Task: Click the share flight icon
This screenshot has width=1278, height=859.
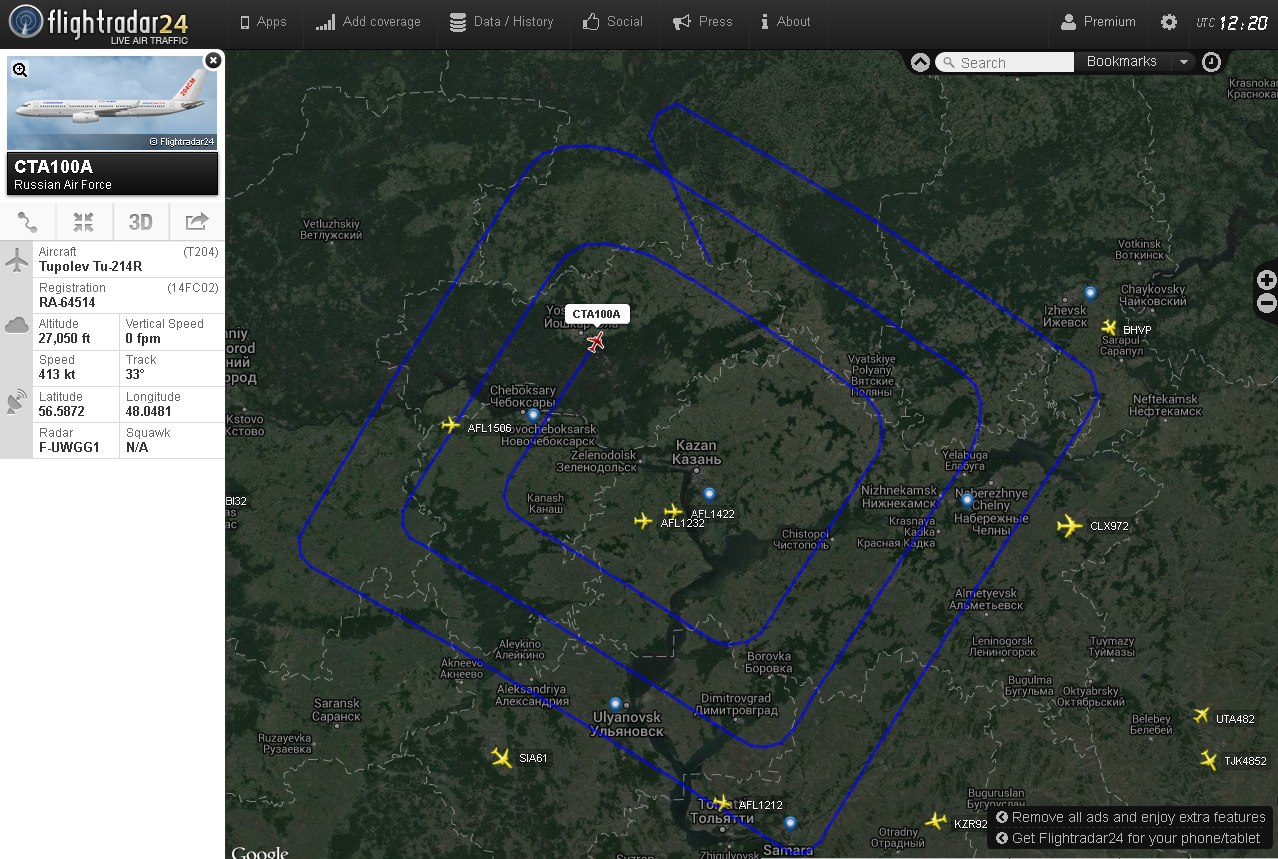Action: [x=197, y=222]
